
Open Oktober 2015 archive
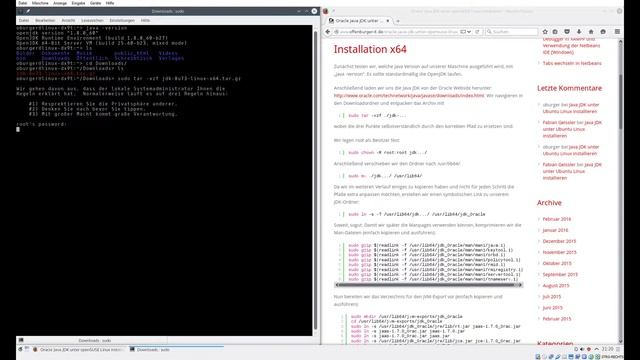point(557,263)
